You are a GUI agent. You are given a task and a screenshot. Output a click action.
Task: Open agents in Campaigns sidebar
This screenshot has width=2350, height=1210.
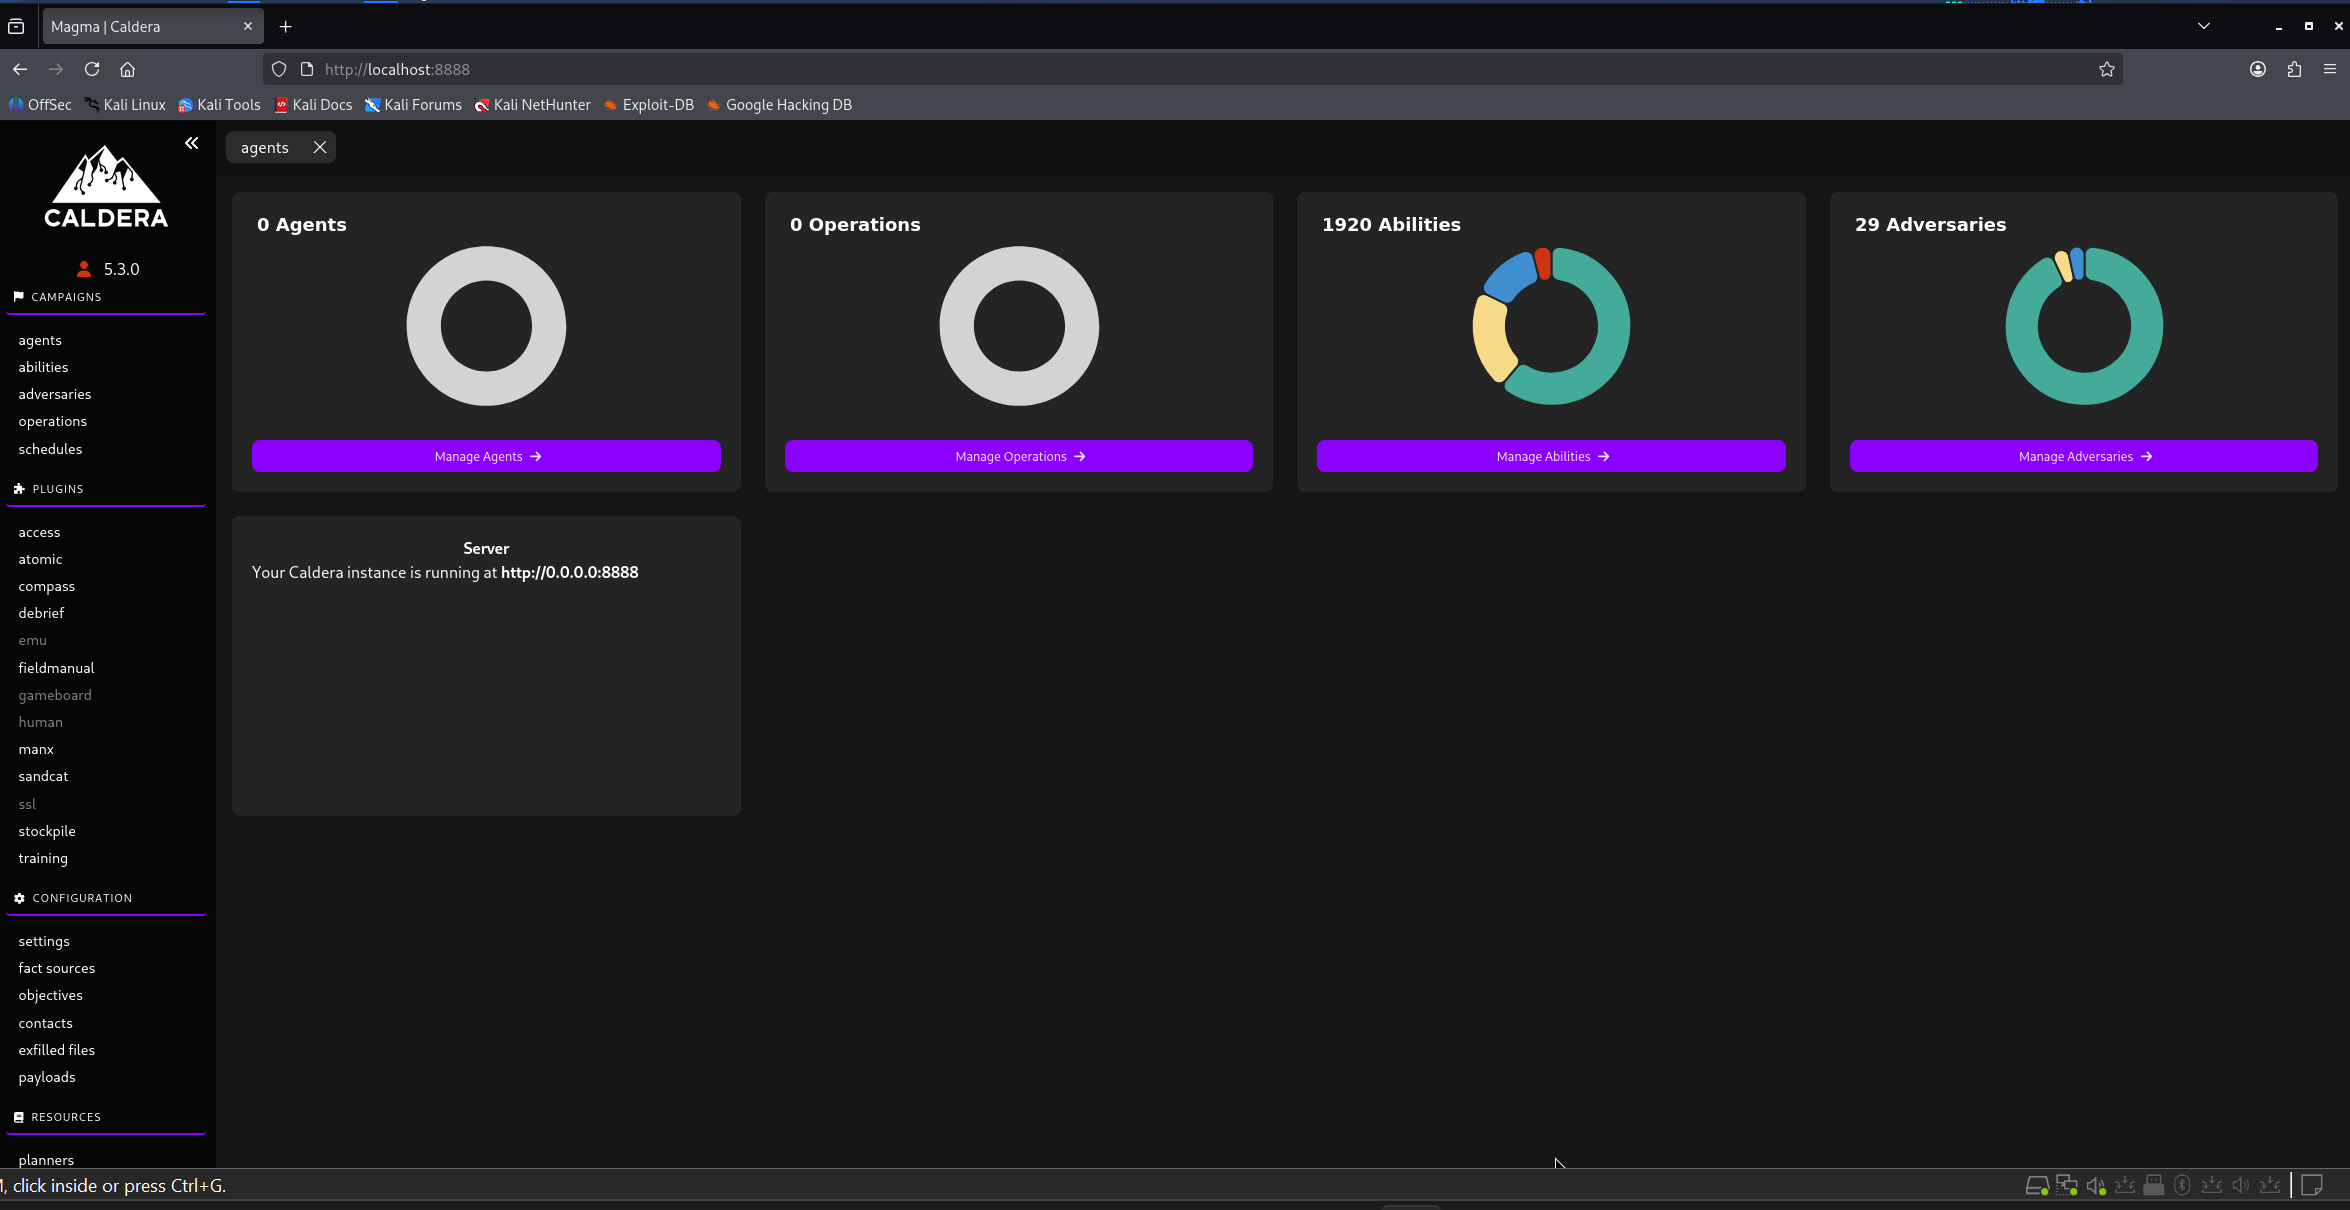[x=40, y=341]
